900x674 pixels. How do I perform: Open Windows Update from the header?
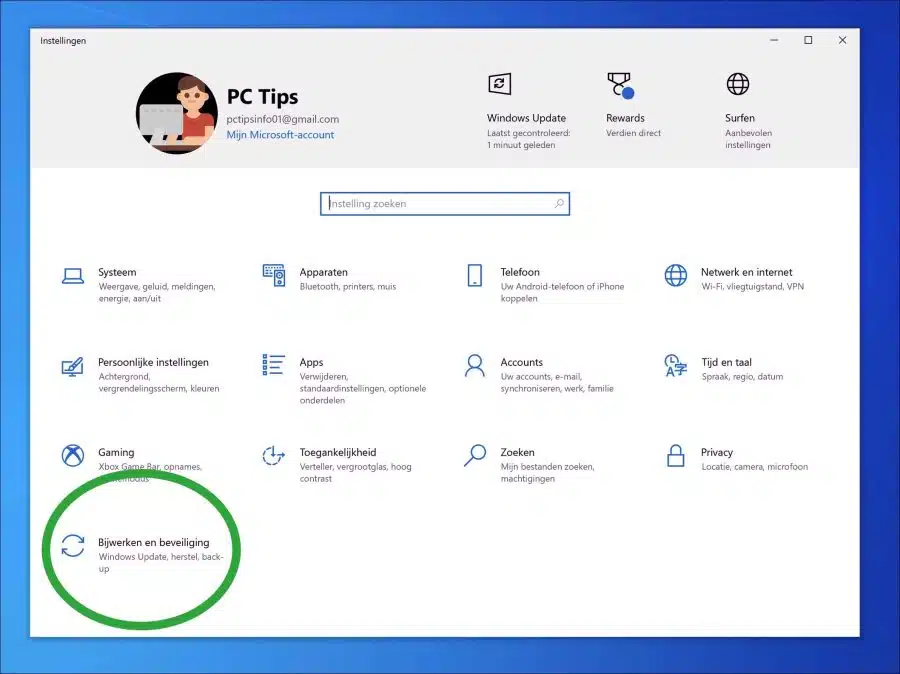(528, 112)
